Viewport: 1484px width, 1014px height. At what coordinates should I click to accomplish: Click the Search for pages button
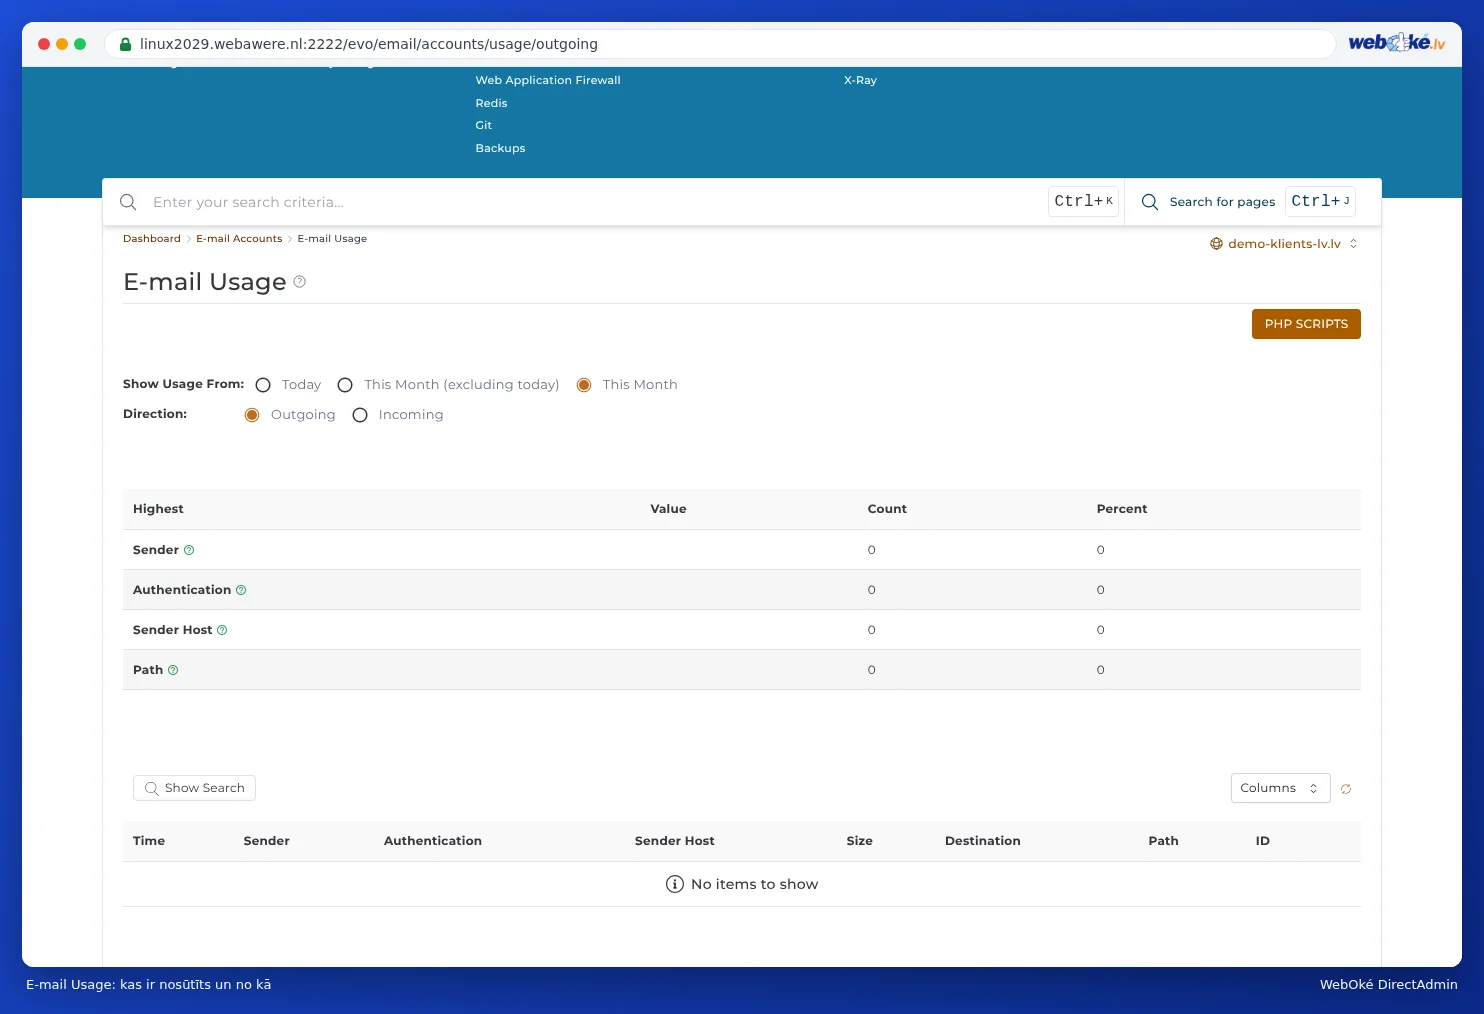click(1247, 202)
